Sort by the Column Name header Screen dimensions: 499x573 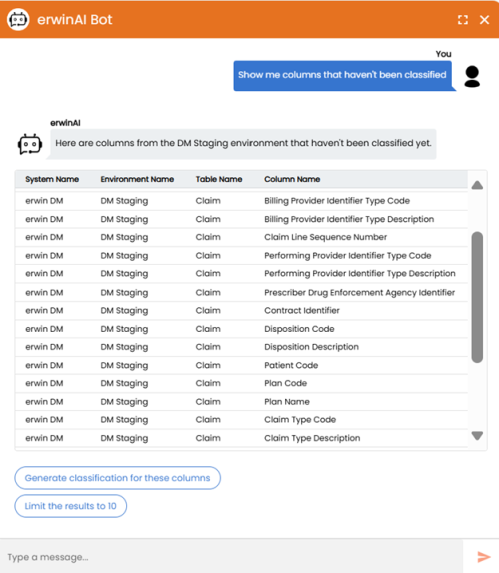[292, 179]
